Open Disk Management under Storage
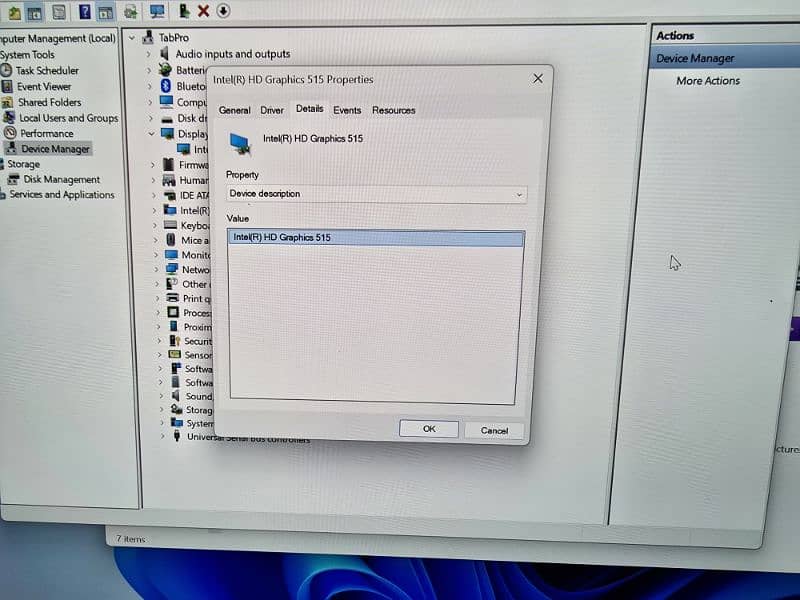Image resolution: width=800 pixels, height=600 pixels. pos(61,180)
